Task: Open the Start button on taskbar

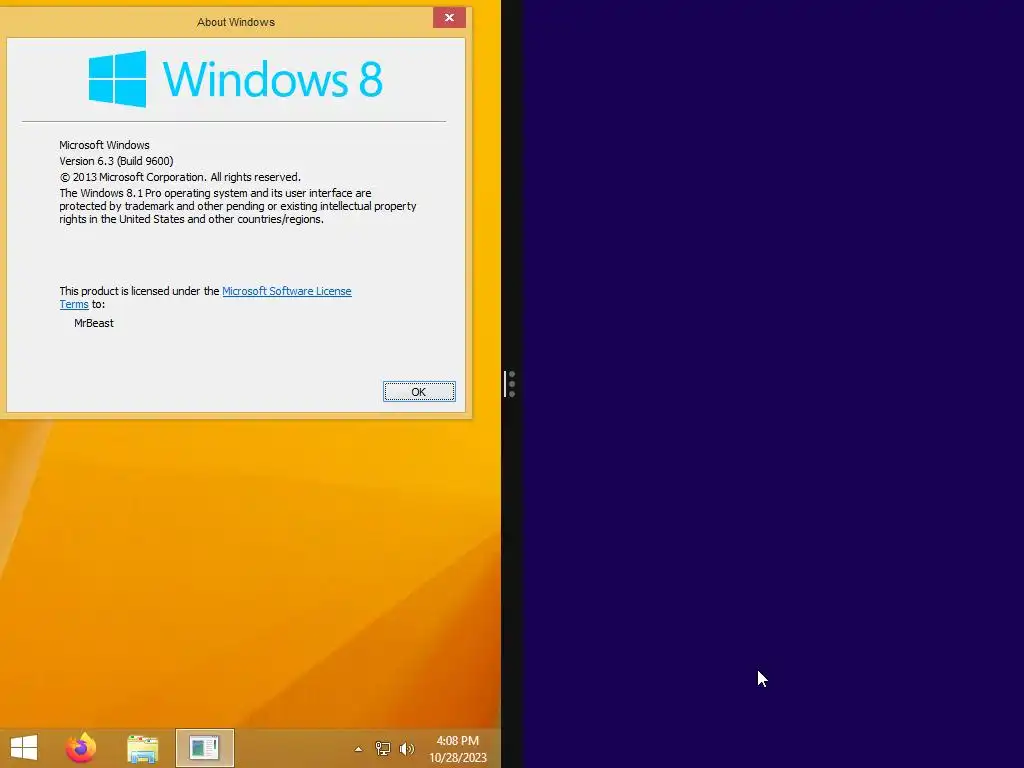Action: pos(24,748)
